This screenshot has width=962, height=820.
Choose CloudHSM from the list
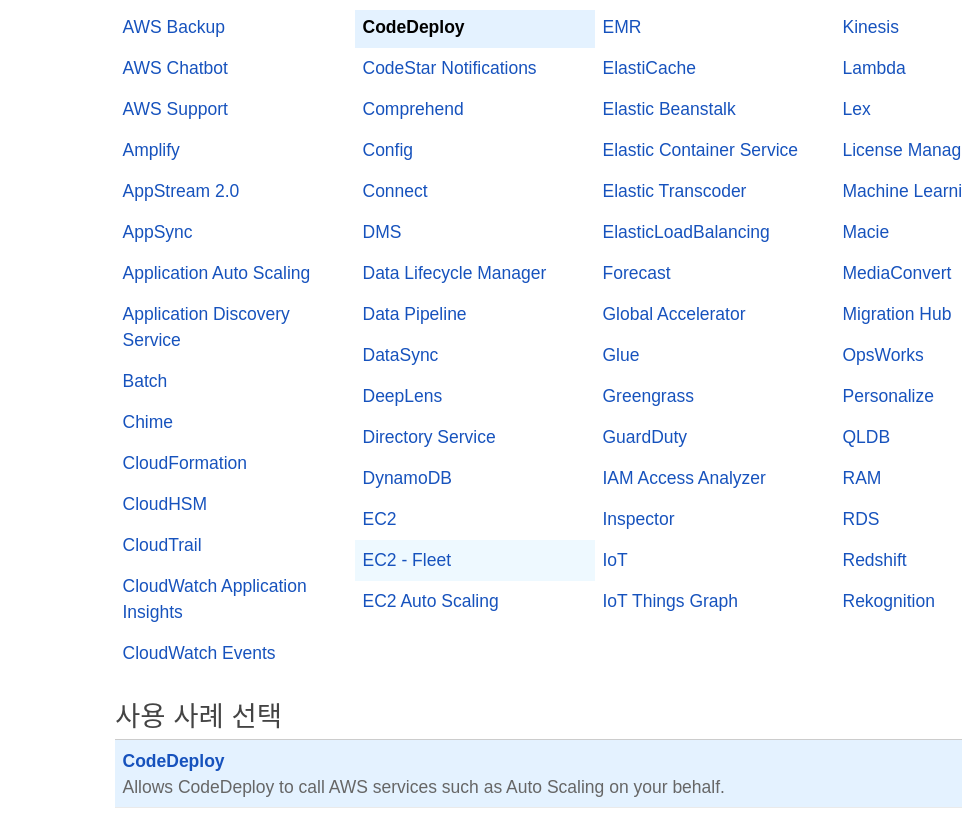click(x=164, y=504)
